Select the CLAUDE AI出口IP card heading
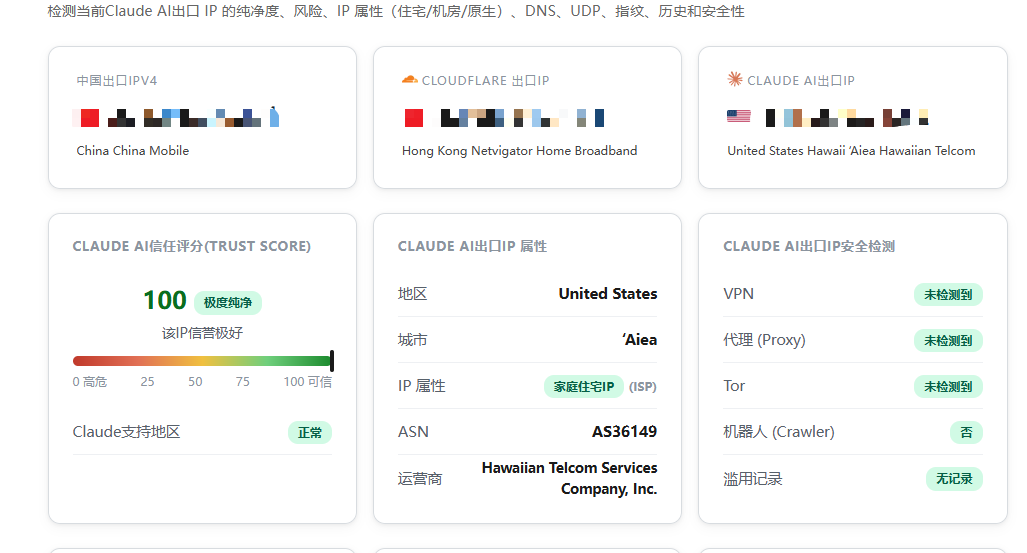Screen dimensions: 1027x553 (x=800, y=81)
